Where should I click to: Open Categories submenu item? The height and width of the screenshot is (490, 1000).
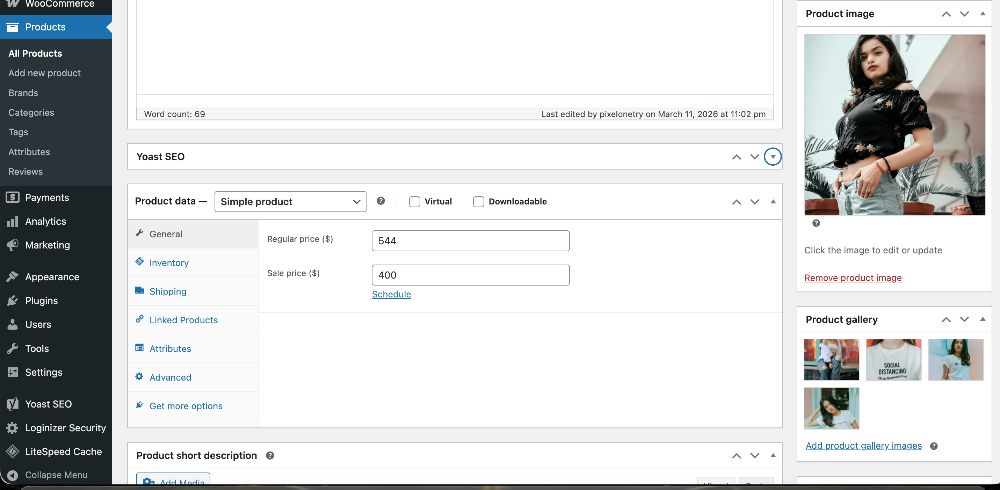[31, 113]
